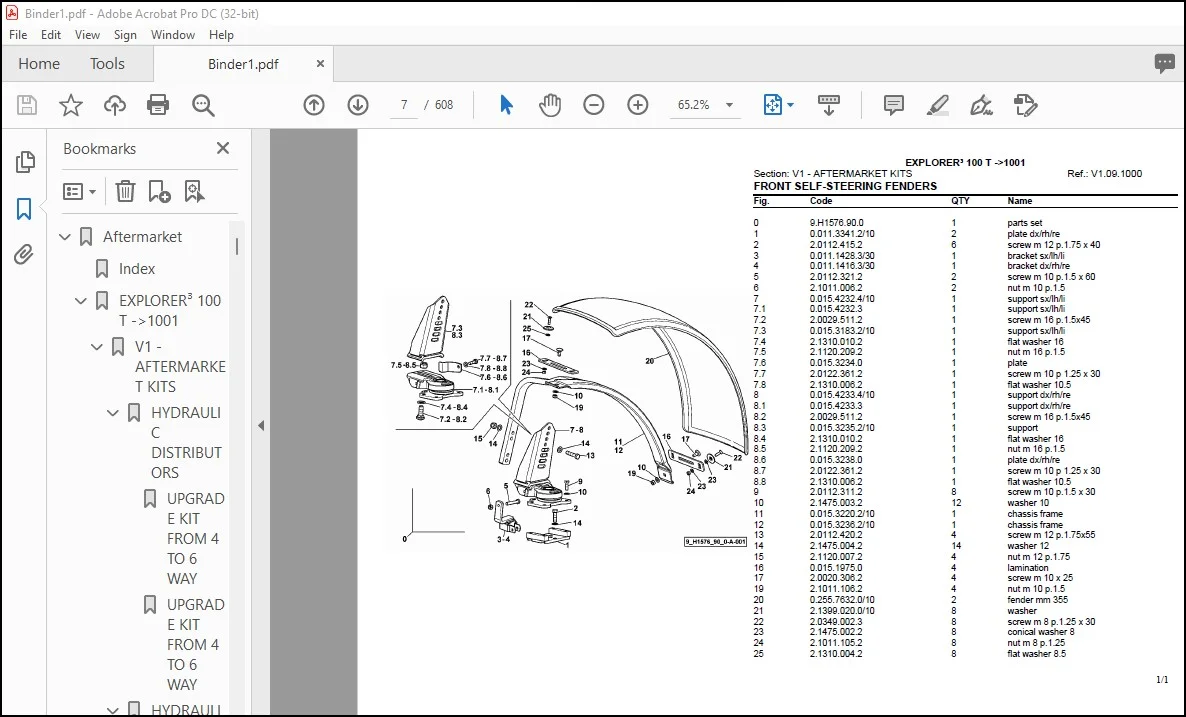Upload file to cloud icon

pyautogui.click(x=115, y=105)
